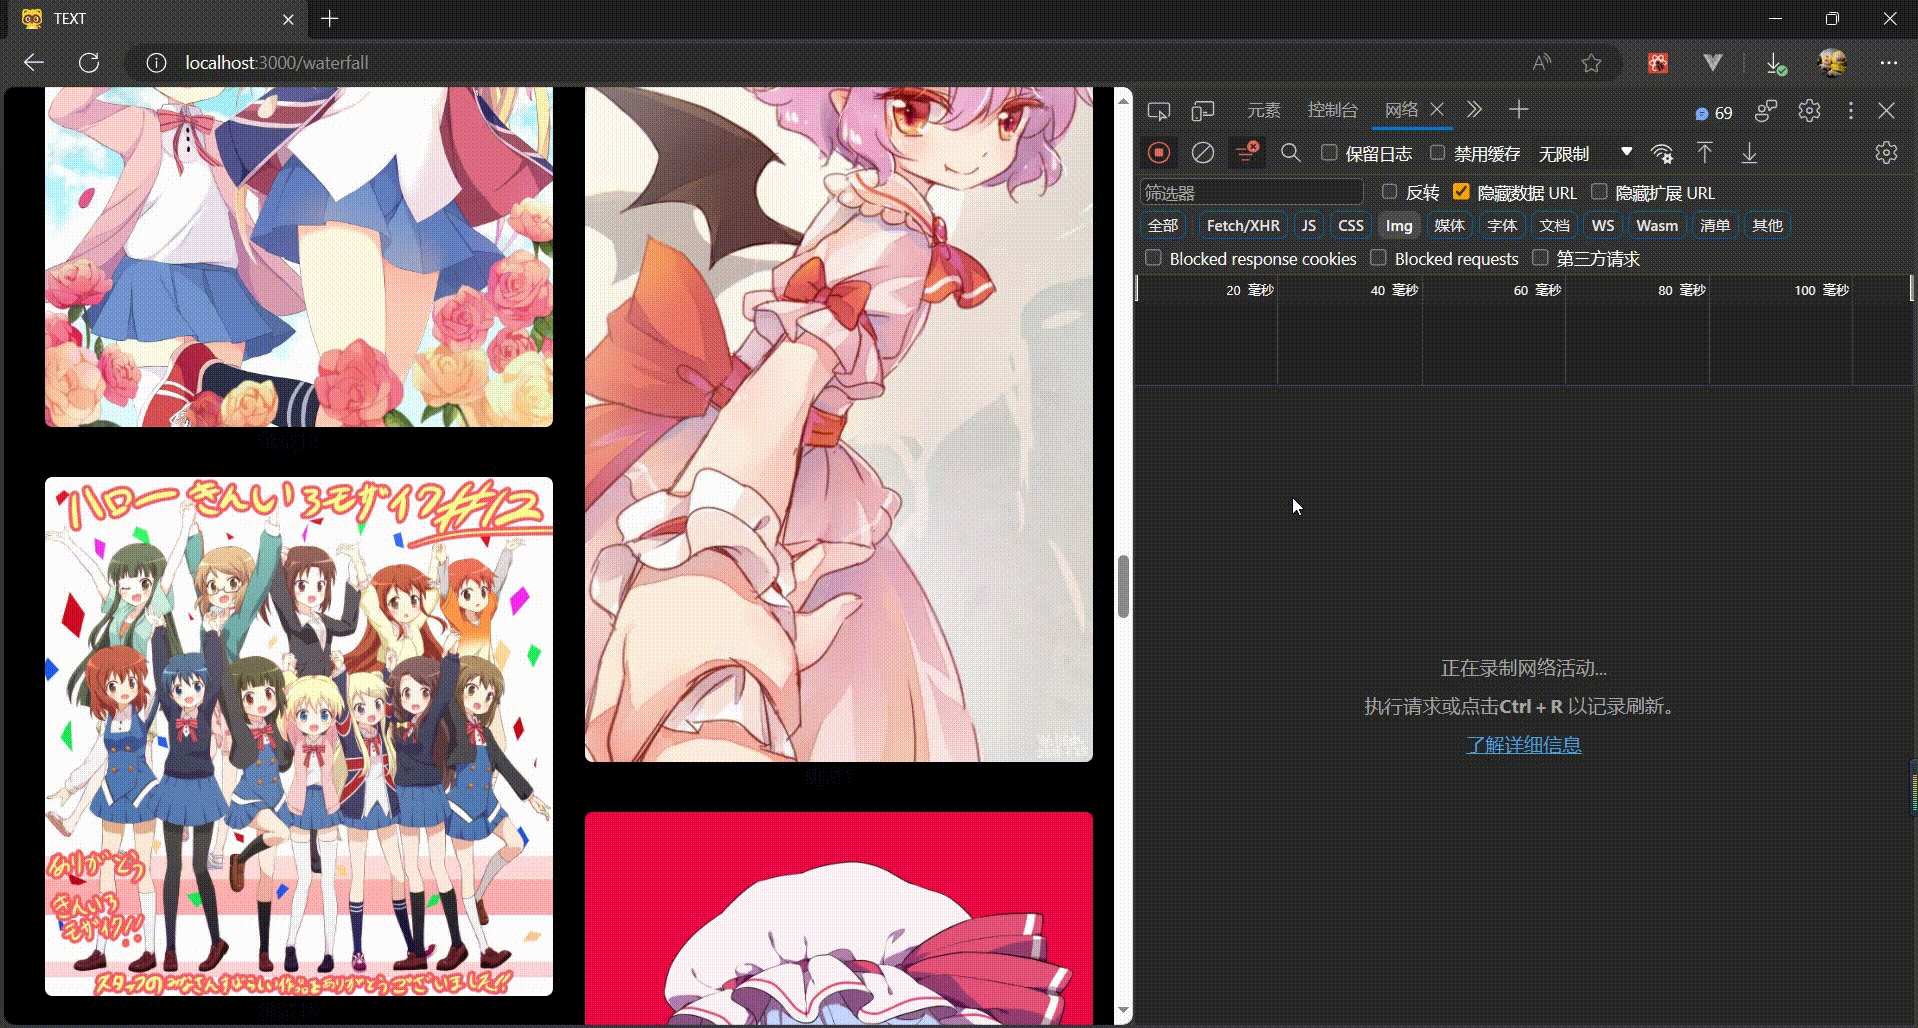Close the 网络 tab

1437,109
